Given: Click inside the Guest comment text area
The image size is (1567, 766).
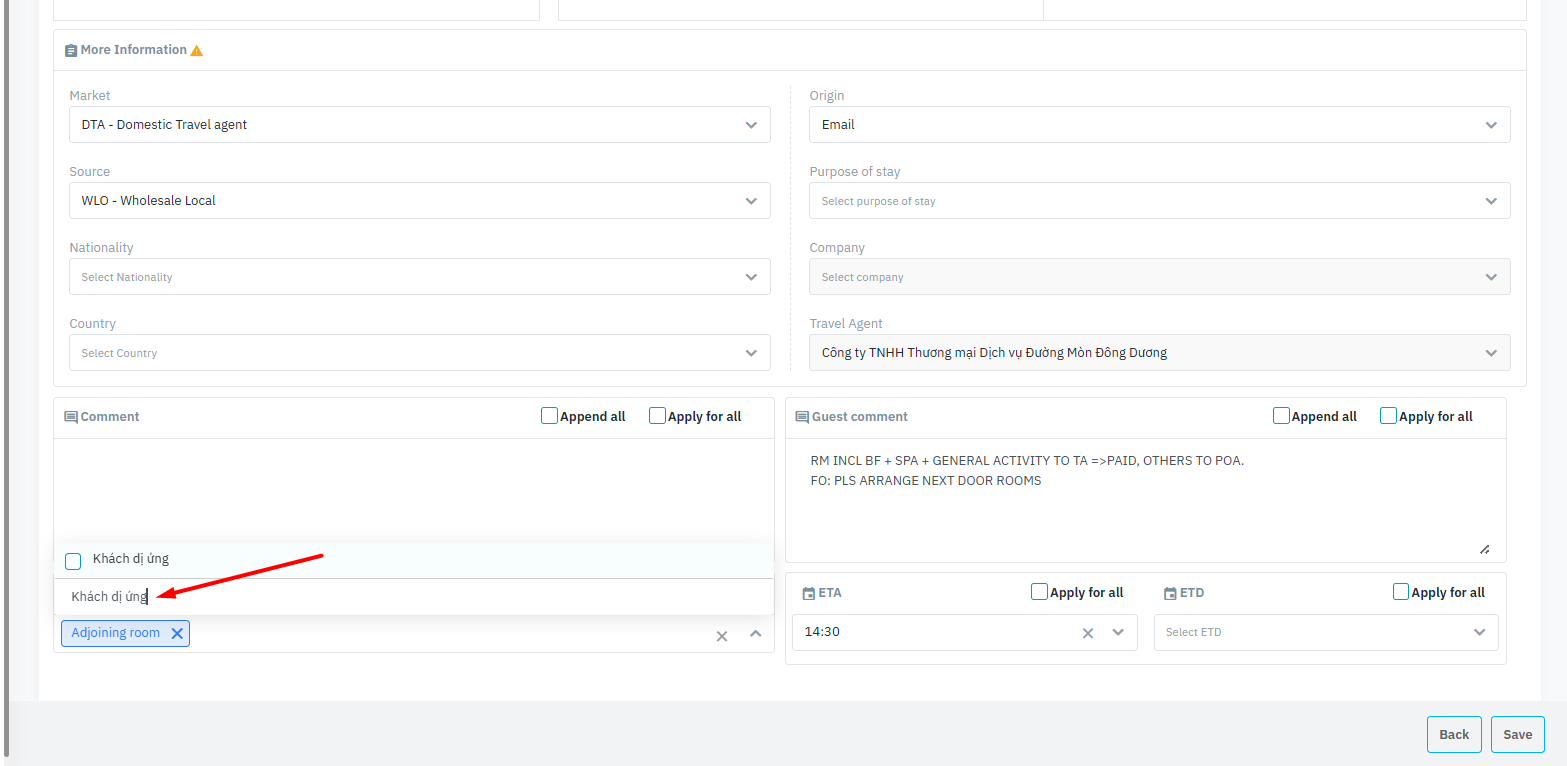Looking at the screenshot, I should [1145, 510].
